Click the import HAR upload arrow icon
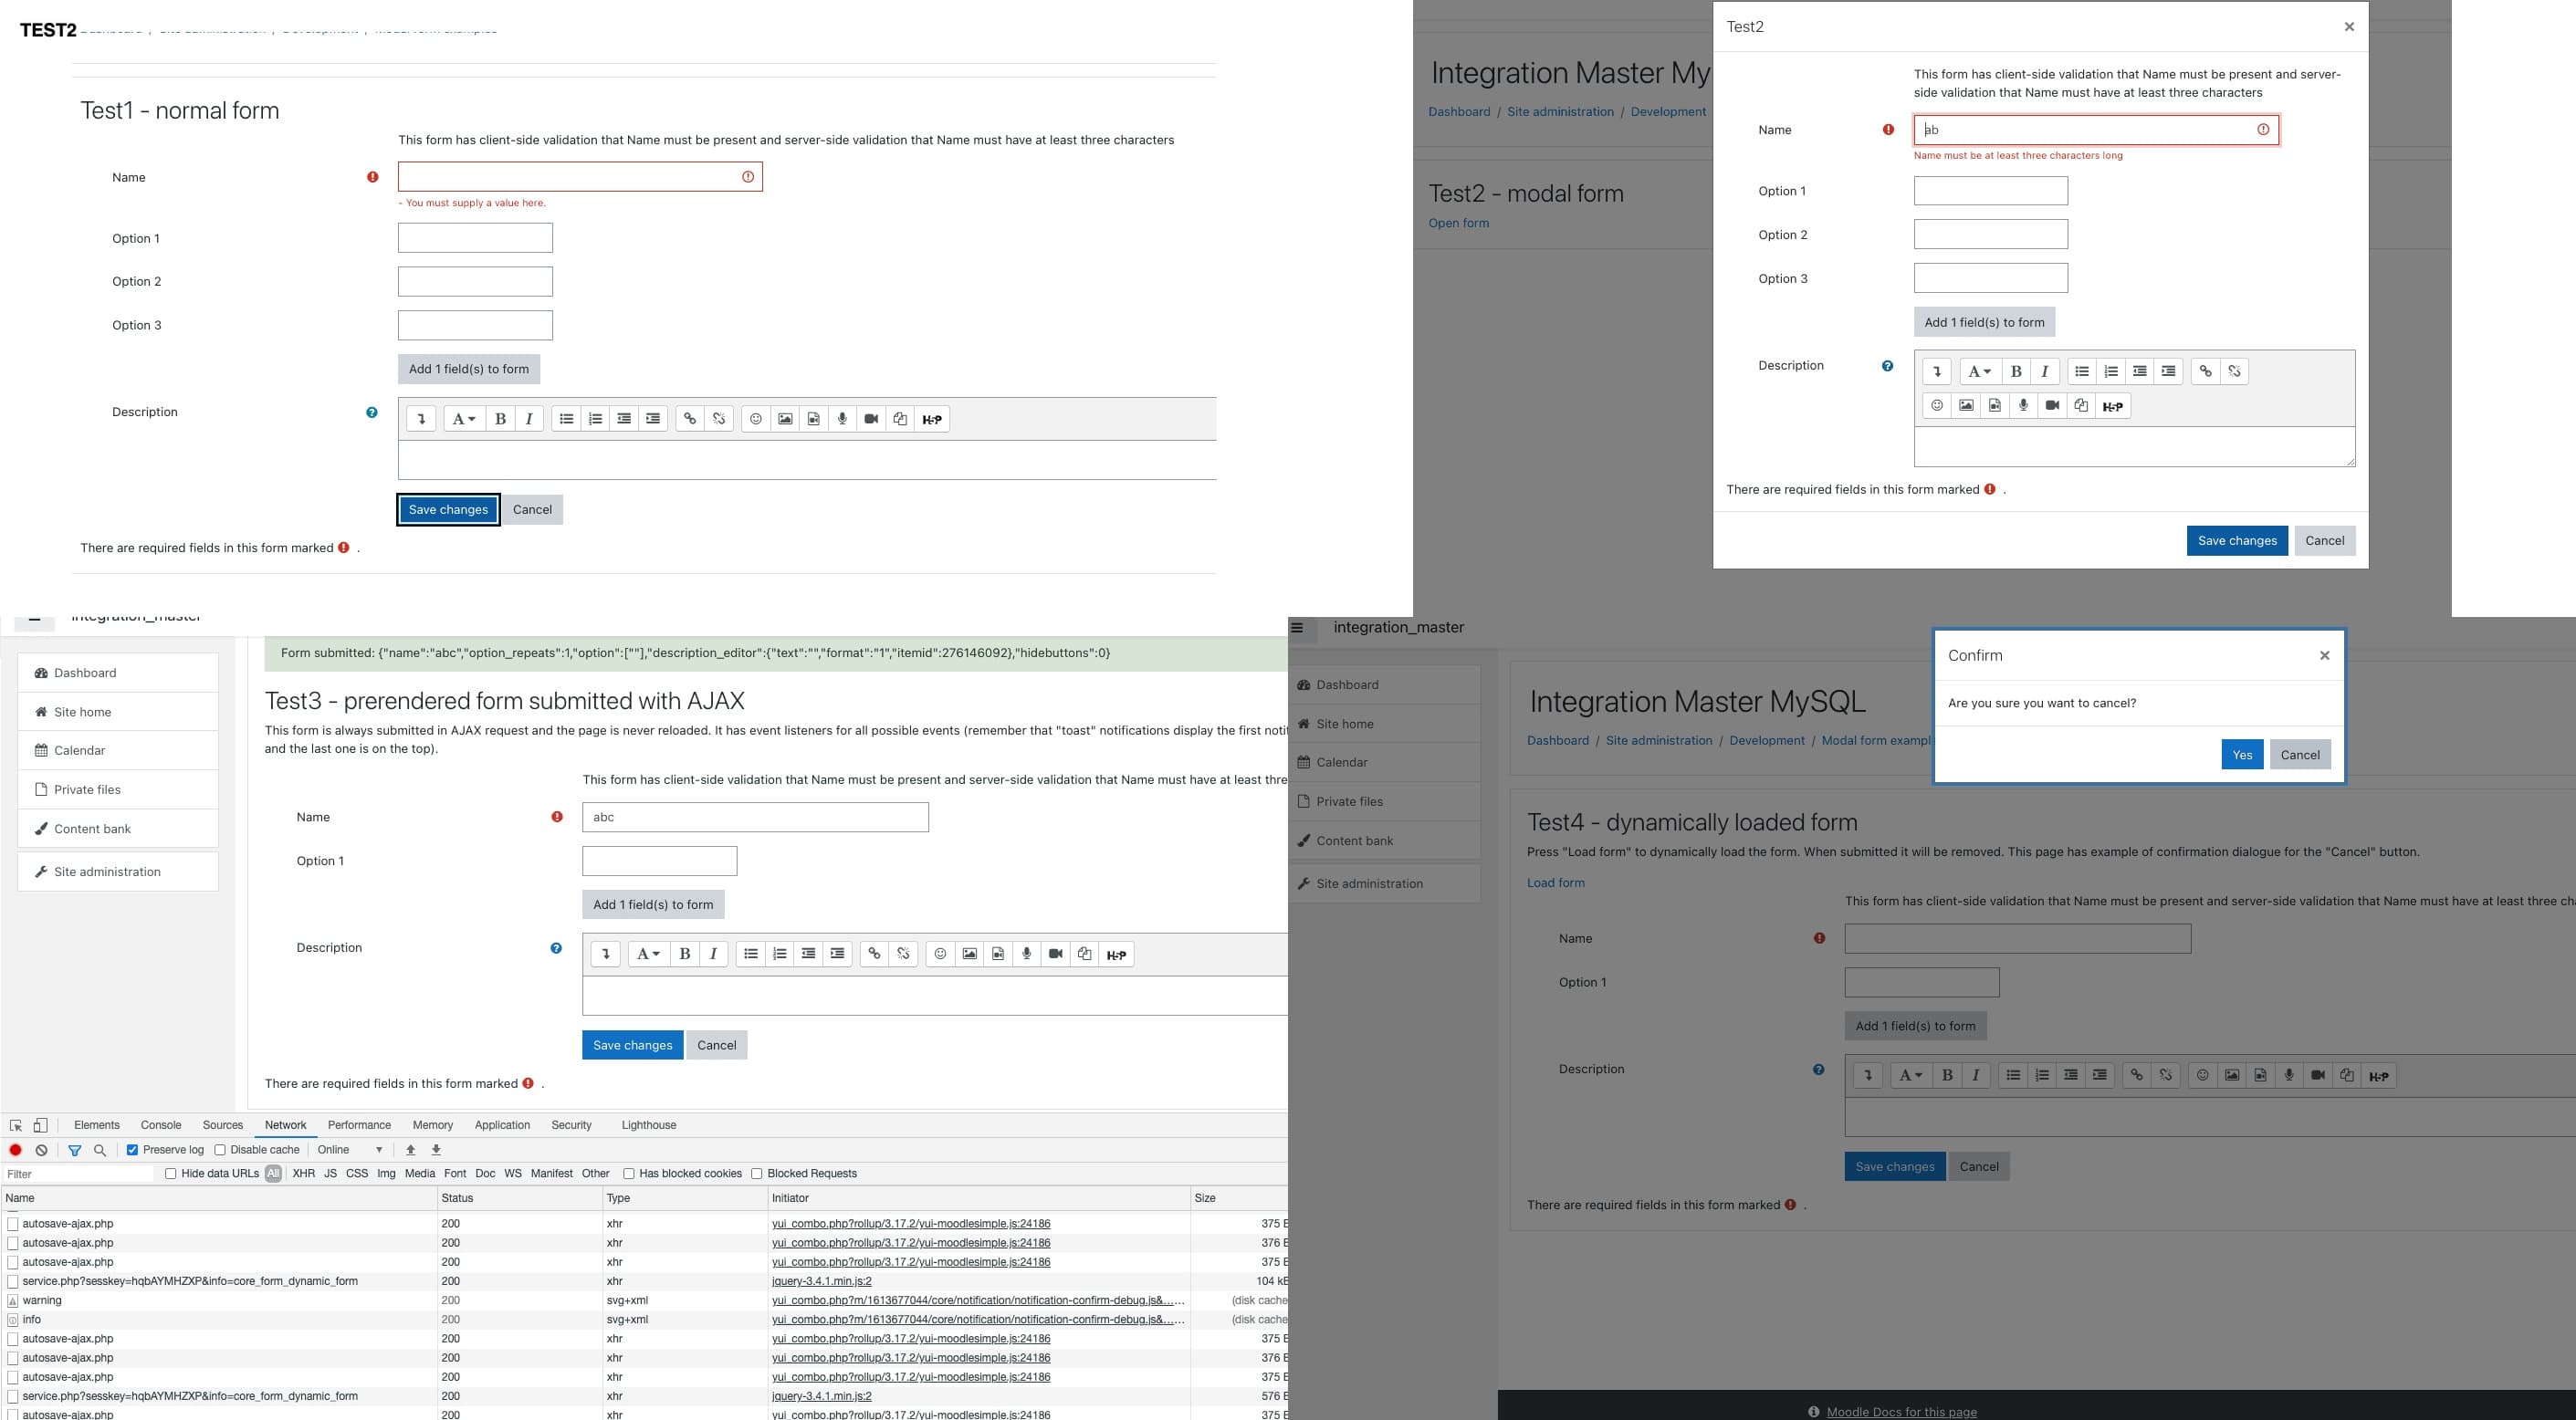The image size is (2576, 1420). point(410,1150)
